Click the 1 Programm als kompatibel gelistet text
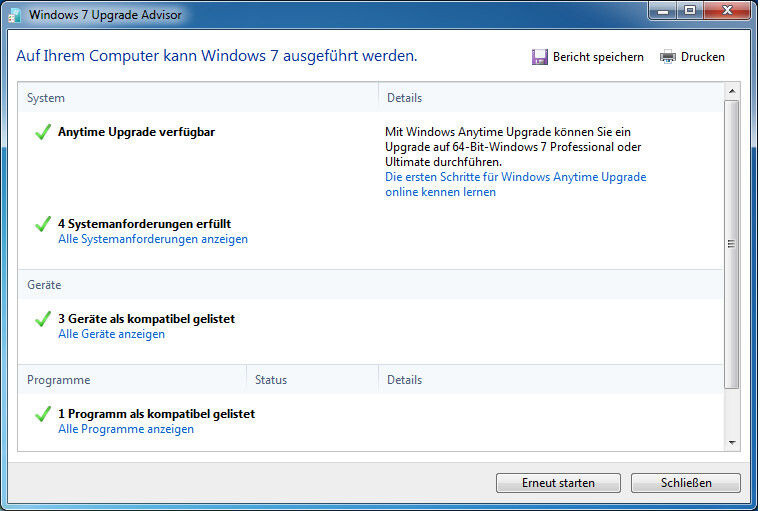This screenshot has width=768, height=511. pyautogui.click(x=156, y=414)
